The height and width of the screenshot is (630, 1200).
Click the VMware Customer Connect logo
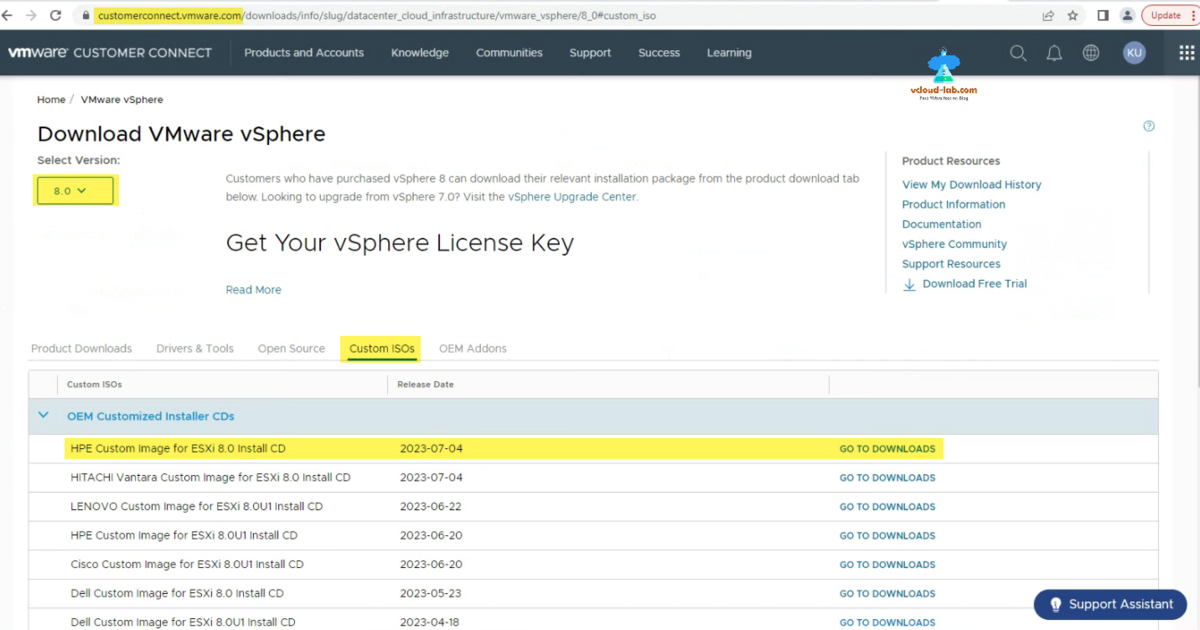click(x=110, y=53)
